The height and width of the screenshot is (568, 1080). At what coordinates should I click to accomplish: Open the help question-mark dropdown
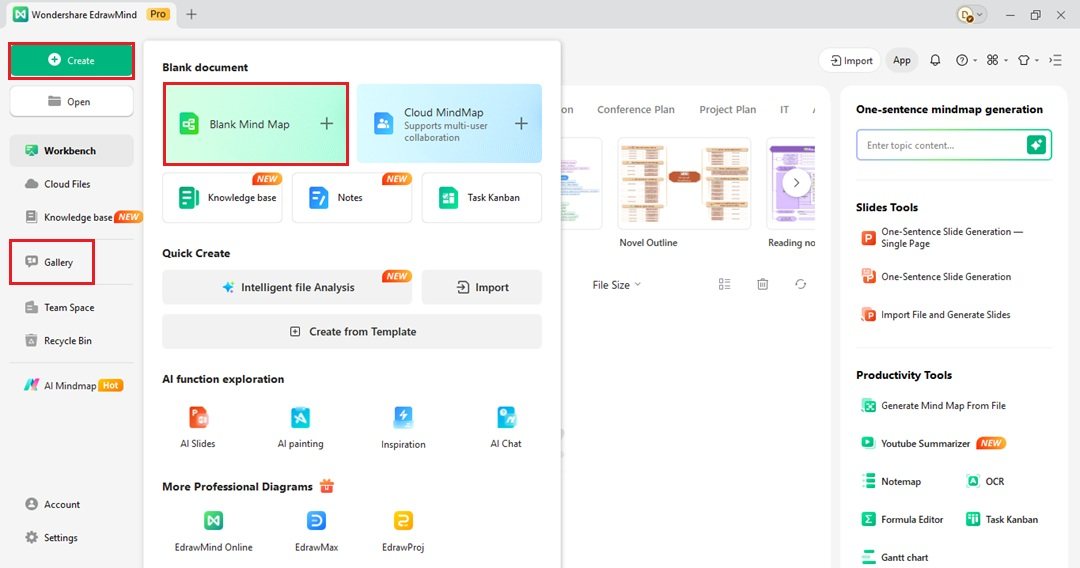click(966, 61)
